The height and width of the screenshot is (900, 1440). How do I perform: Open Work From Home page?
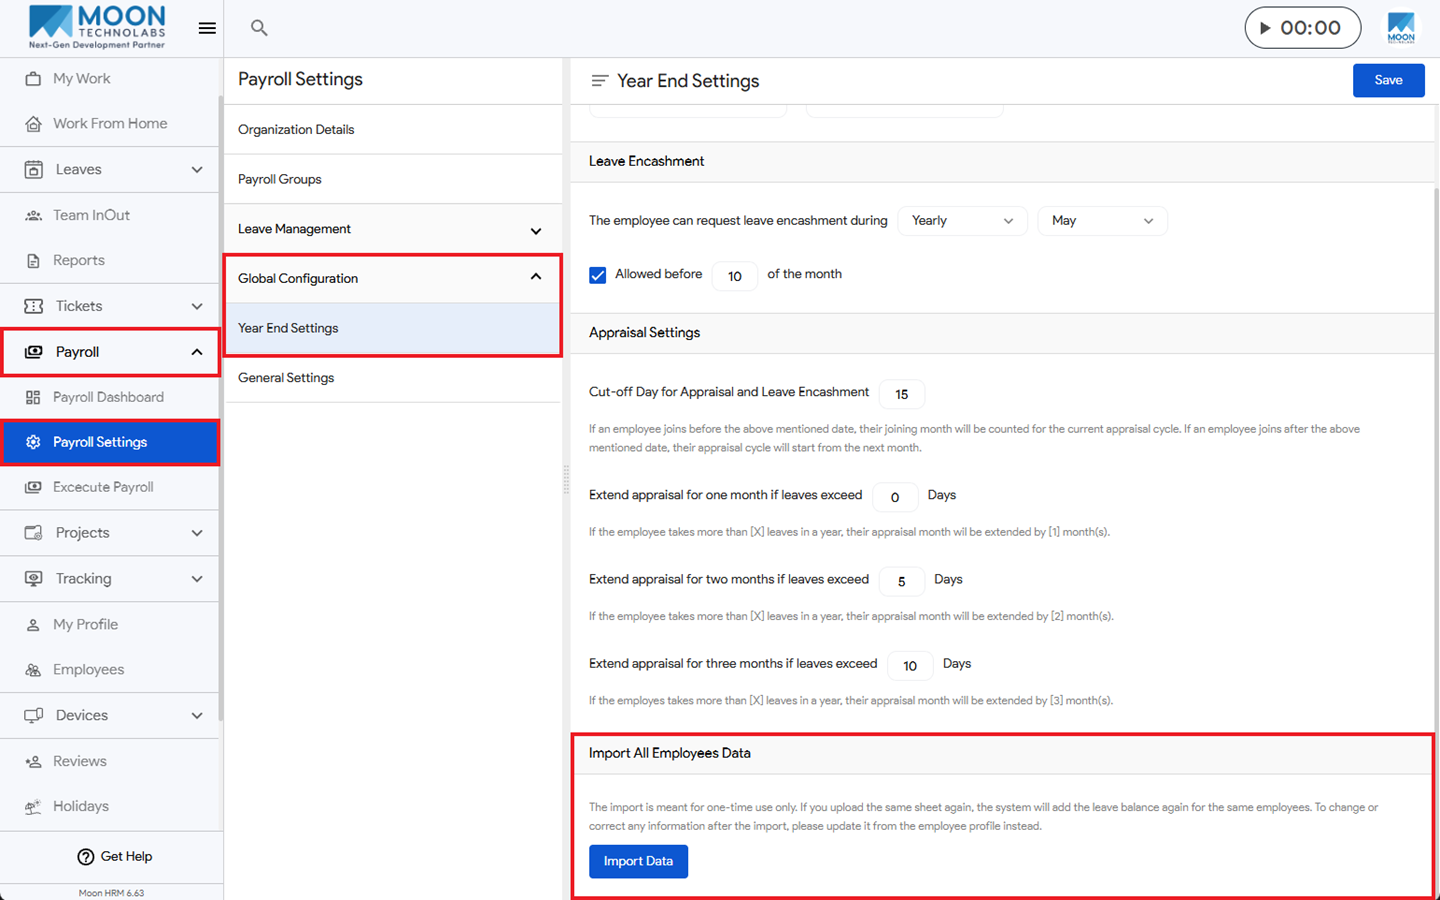(x=110, y=124)
